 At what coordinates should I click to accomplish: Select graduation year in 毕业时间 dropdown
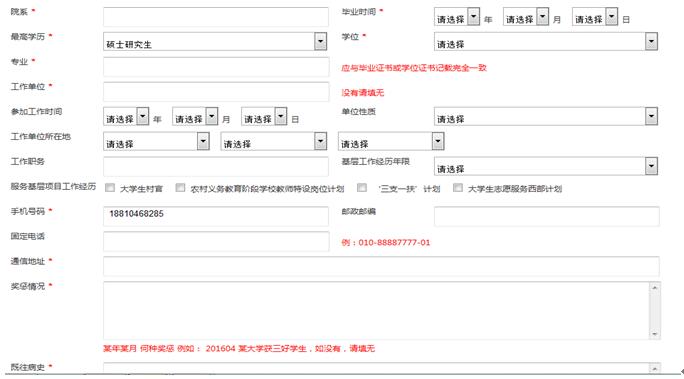tap(457, 17)
